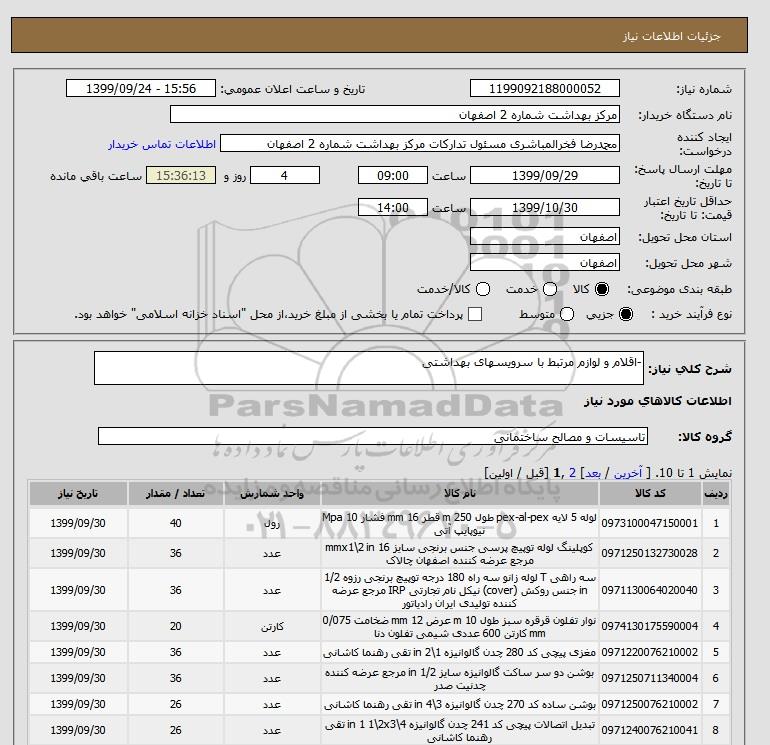Click the deadline time field 09:00
The height and width of the screenshot is (745, 770).
393,175
